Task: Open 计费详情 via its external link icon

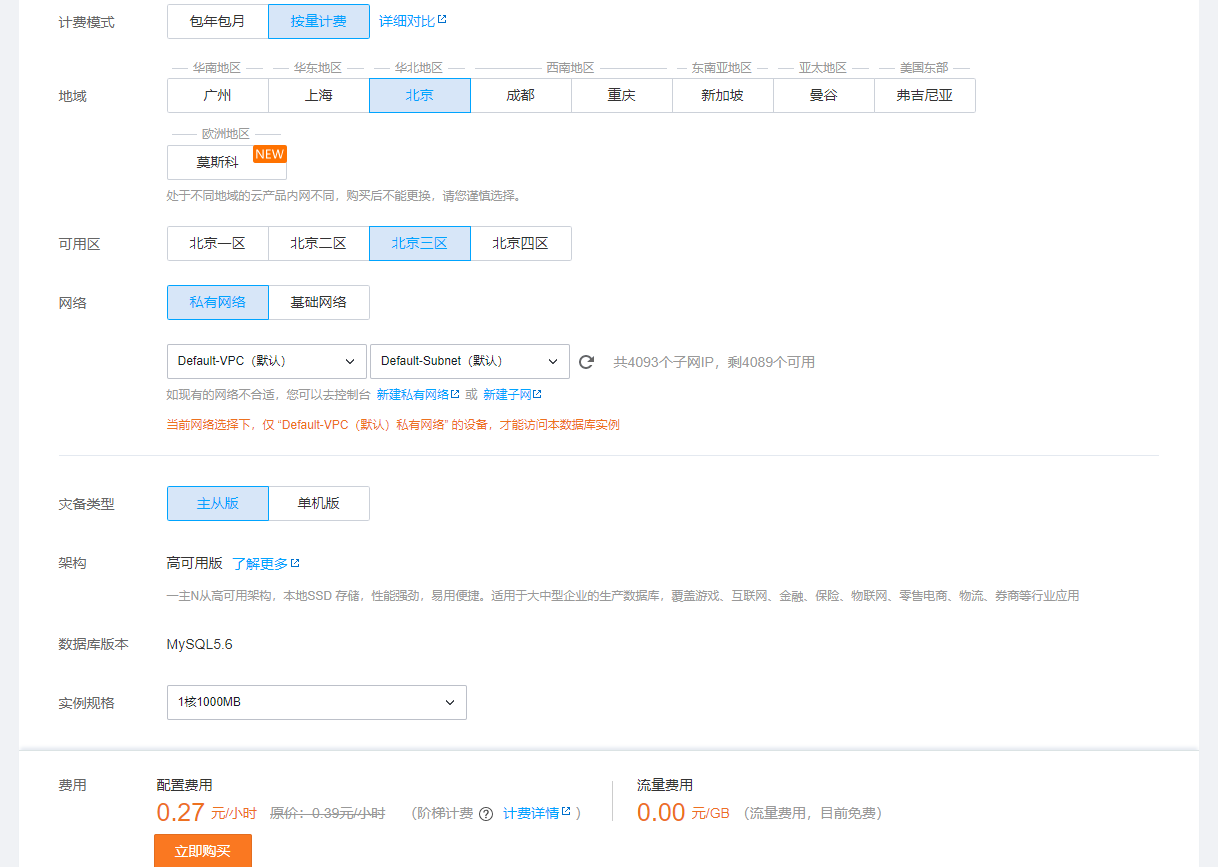Action: [567, 811]
